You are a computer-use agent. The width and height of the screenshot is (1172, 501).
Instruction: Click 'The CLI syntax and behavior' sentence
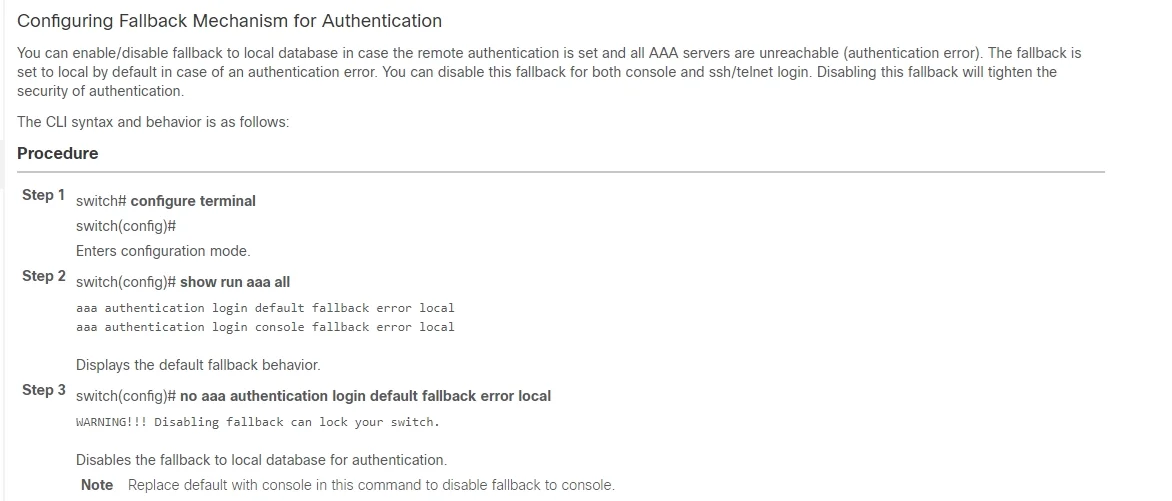[x=153, y=122]
